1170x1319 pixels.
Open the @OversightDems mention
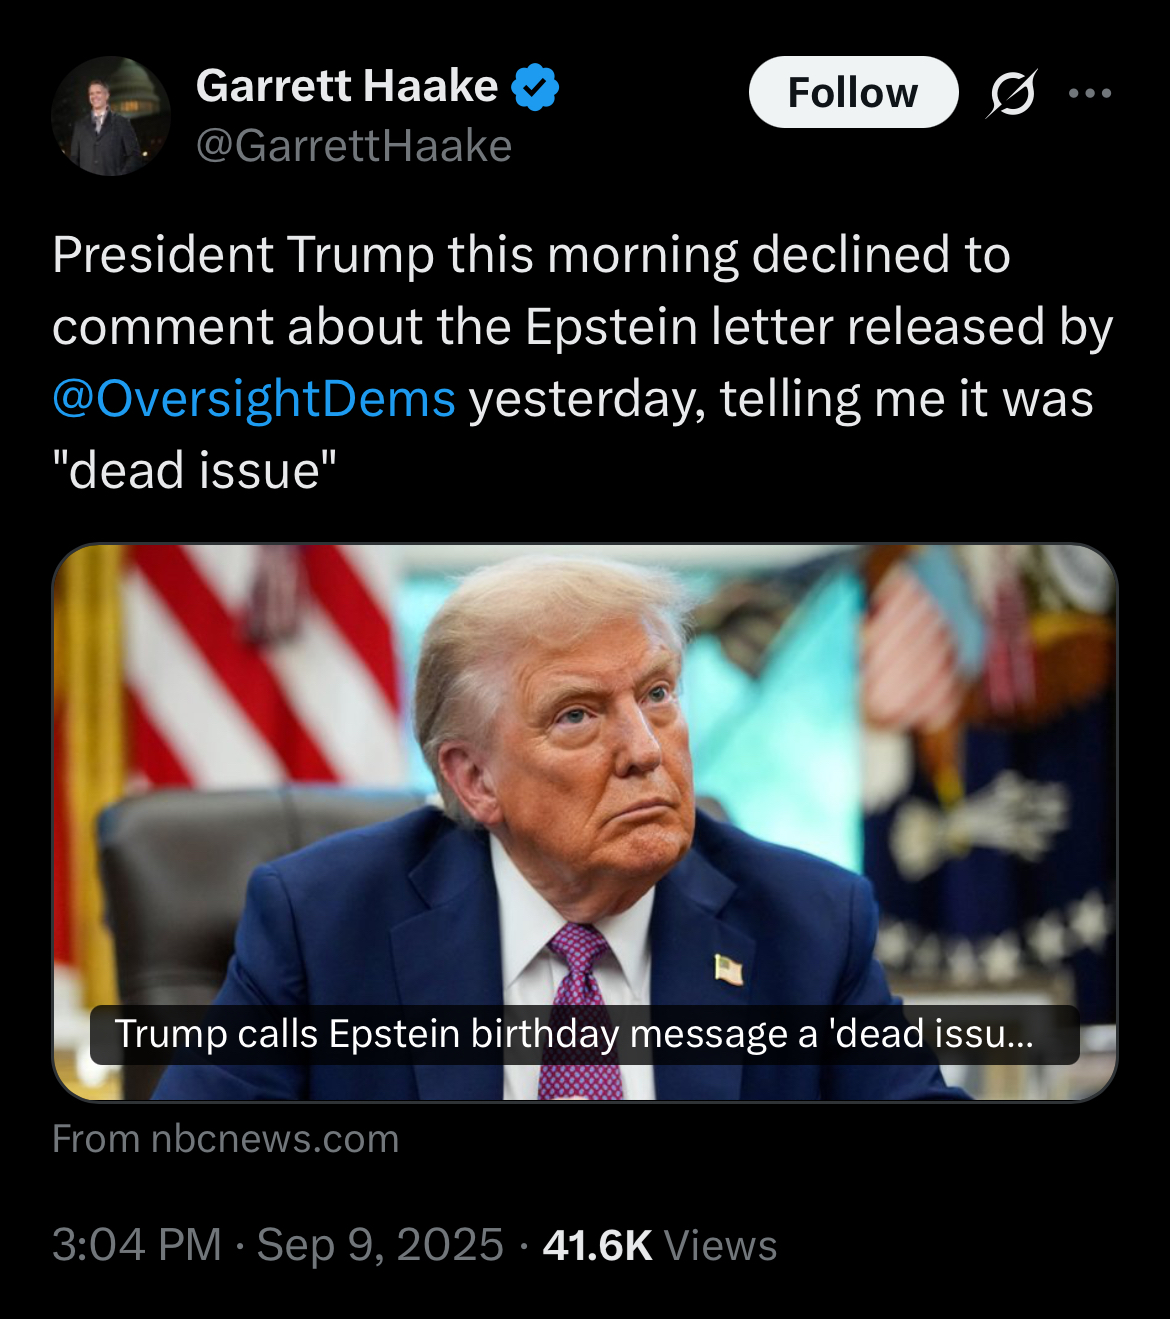254,399
